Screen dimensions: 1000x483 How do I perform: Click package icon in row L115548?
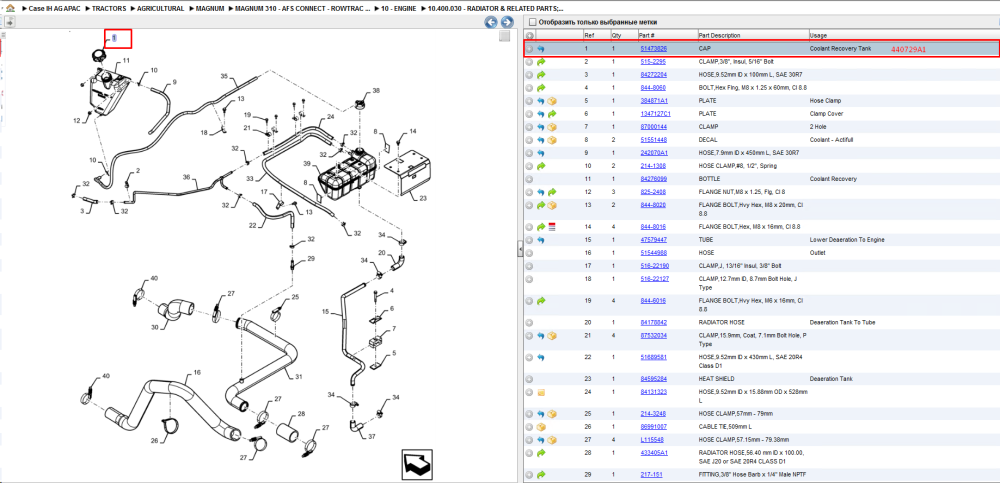coord(552,440)
